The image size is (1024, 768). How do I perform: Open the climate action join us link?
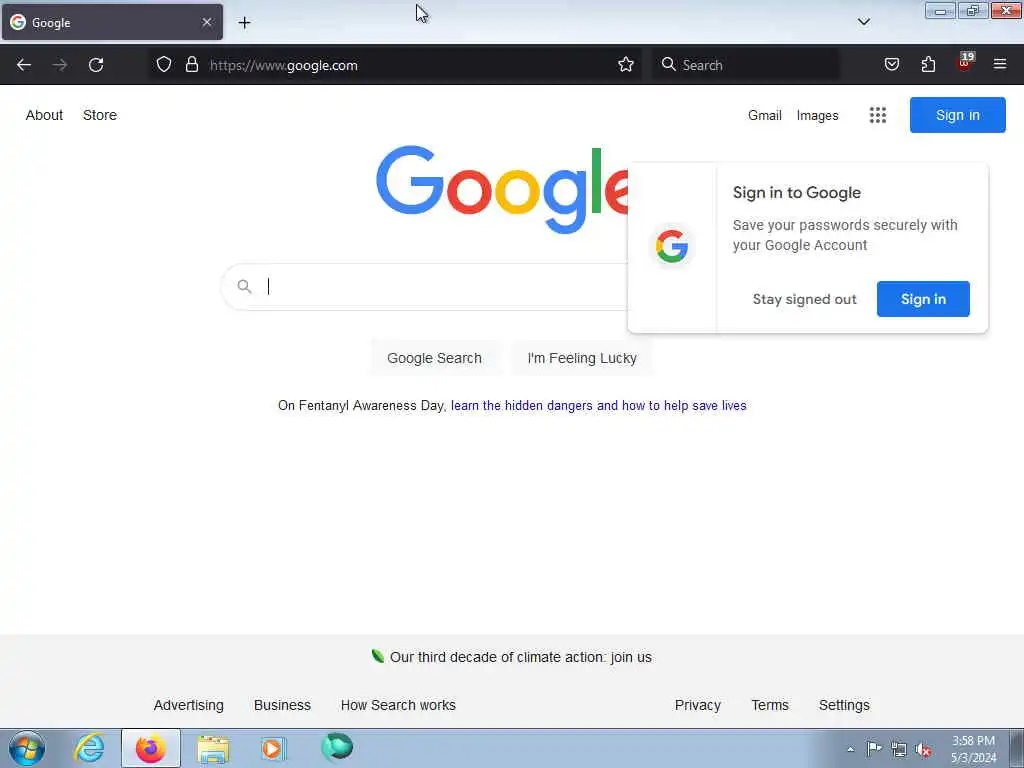point(520,657)
